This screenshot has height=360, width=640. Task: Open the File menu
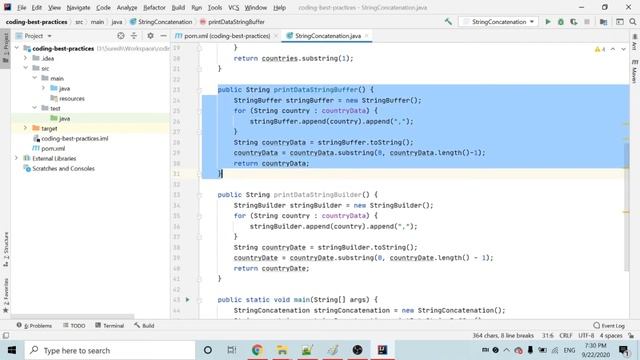(x=21, y=7)
